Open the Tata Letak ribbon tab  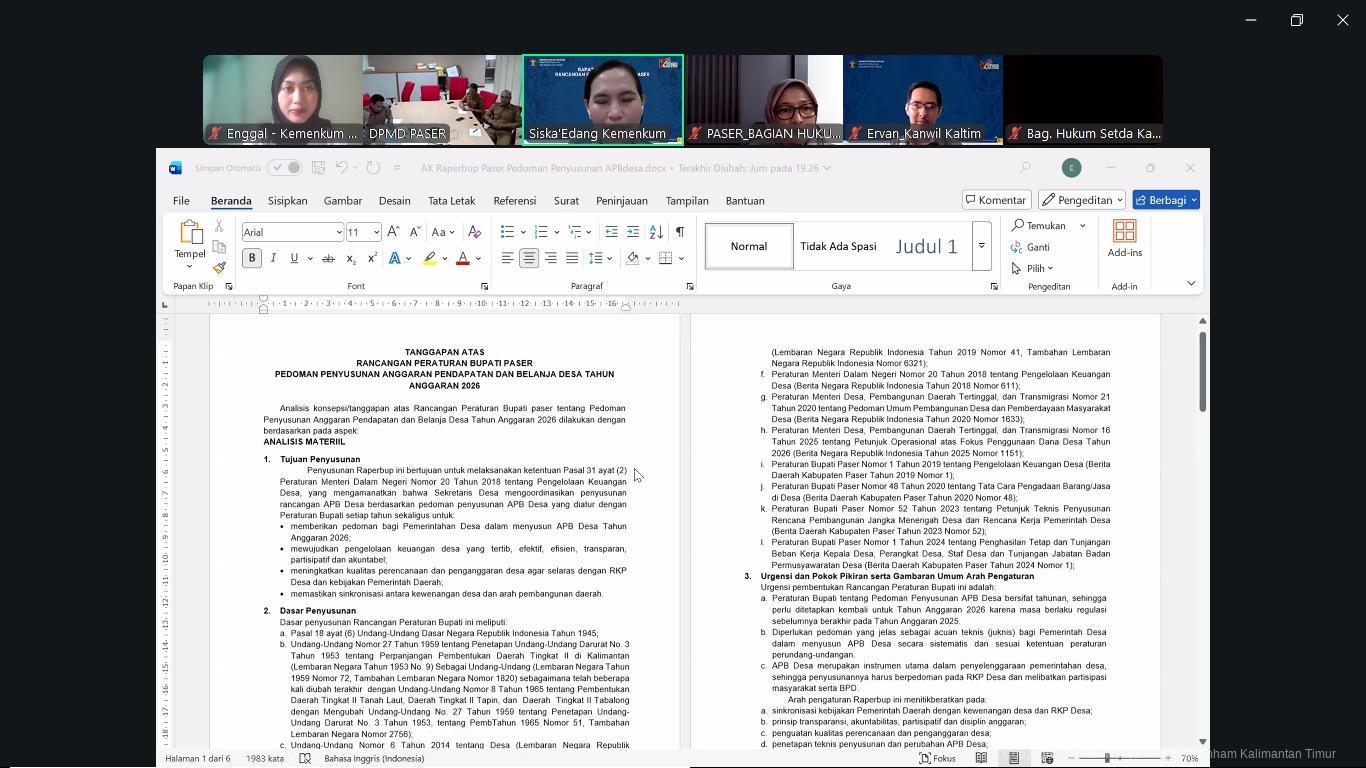click(451, 201)
